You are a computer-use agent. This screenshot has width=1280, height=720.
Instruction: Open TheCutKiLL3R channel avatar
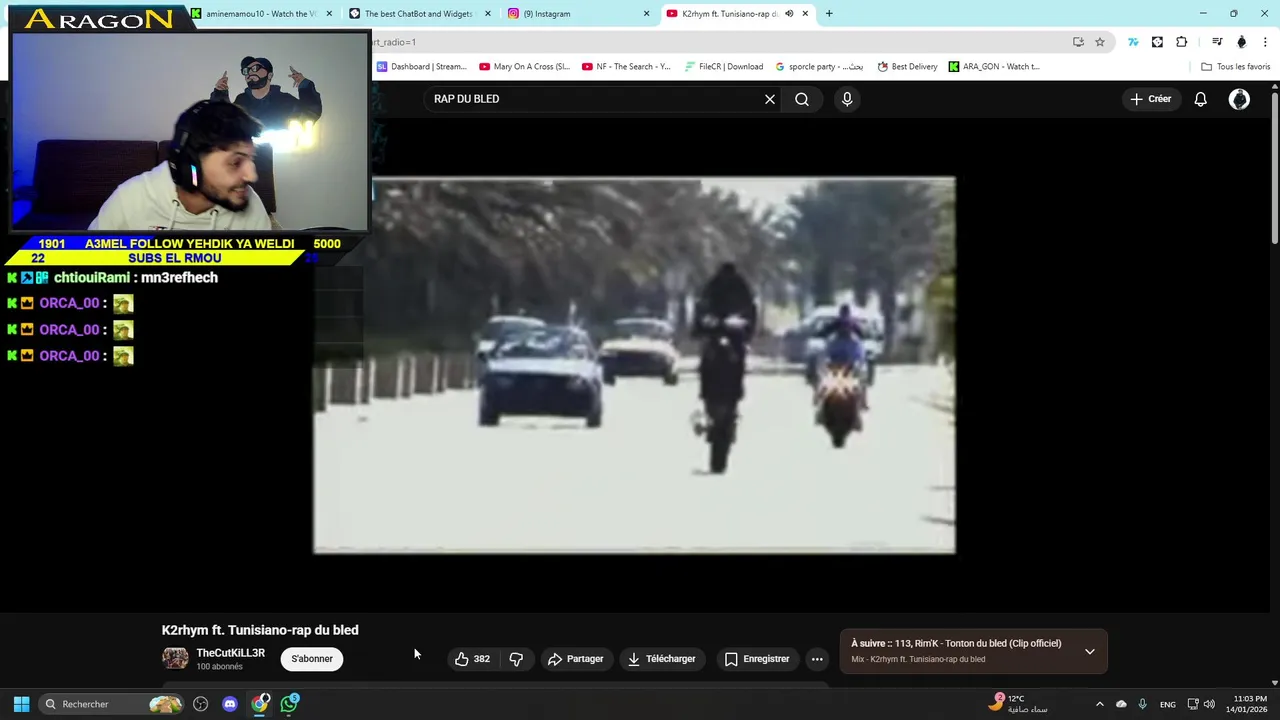(x=175, y=658)
